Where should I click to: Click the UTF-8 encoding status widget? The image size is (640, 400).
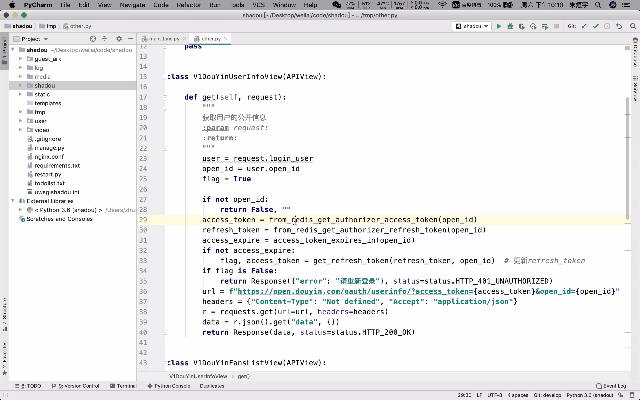click(x=495, y=395)
